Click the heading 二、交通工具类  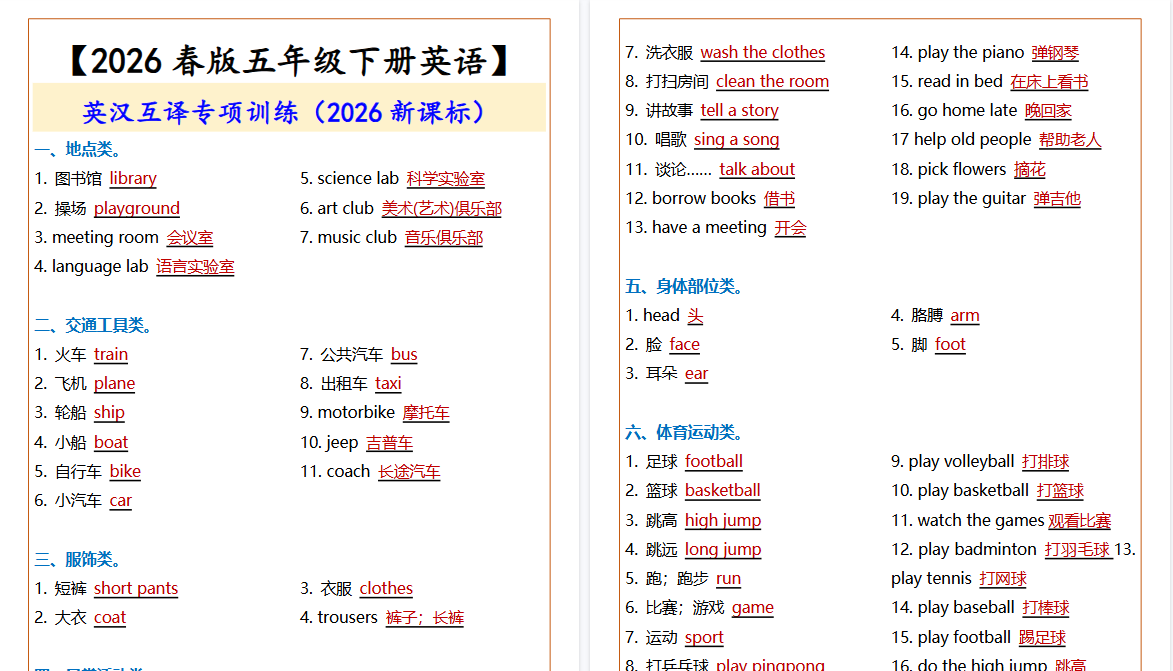(x=90, y=325)
